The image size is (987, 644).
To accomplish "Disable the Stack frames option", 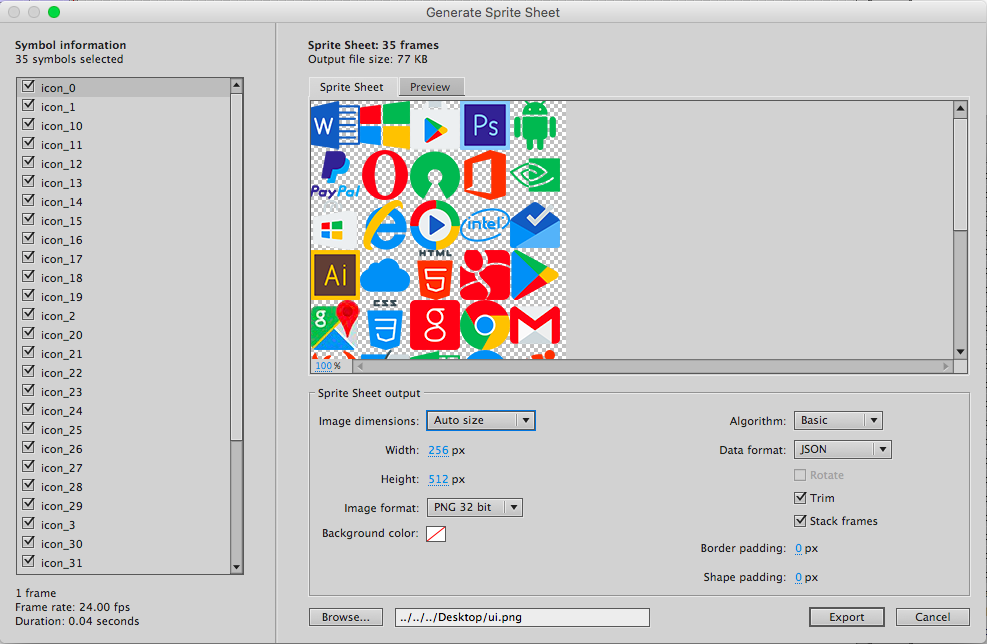I will [x=800, y=521].
